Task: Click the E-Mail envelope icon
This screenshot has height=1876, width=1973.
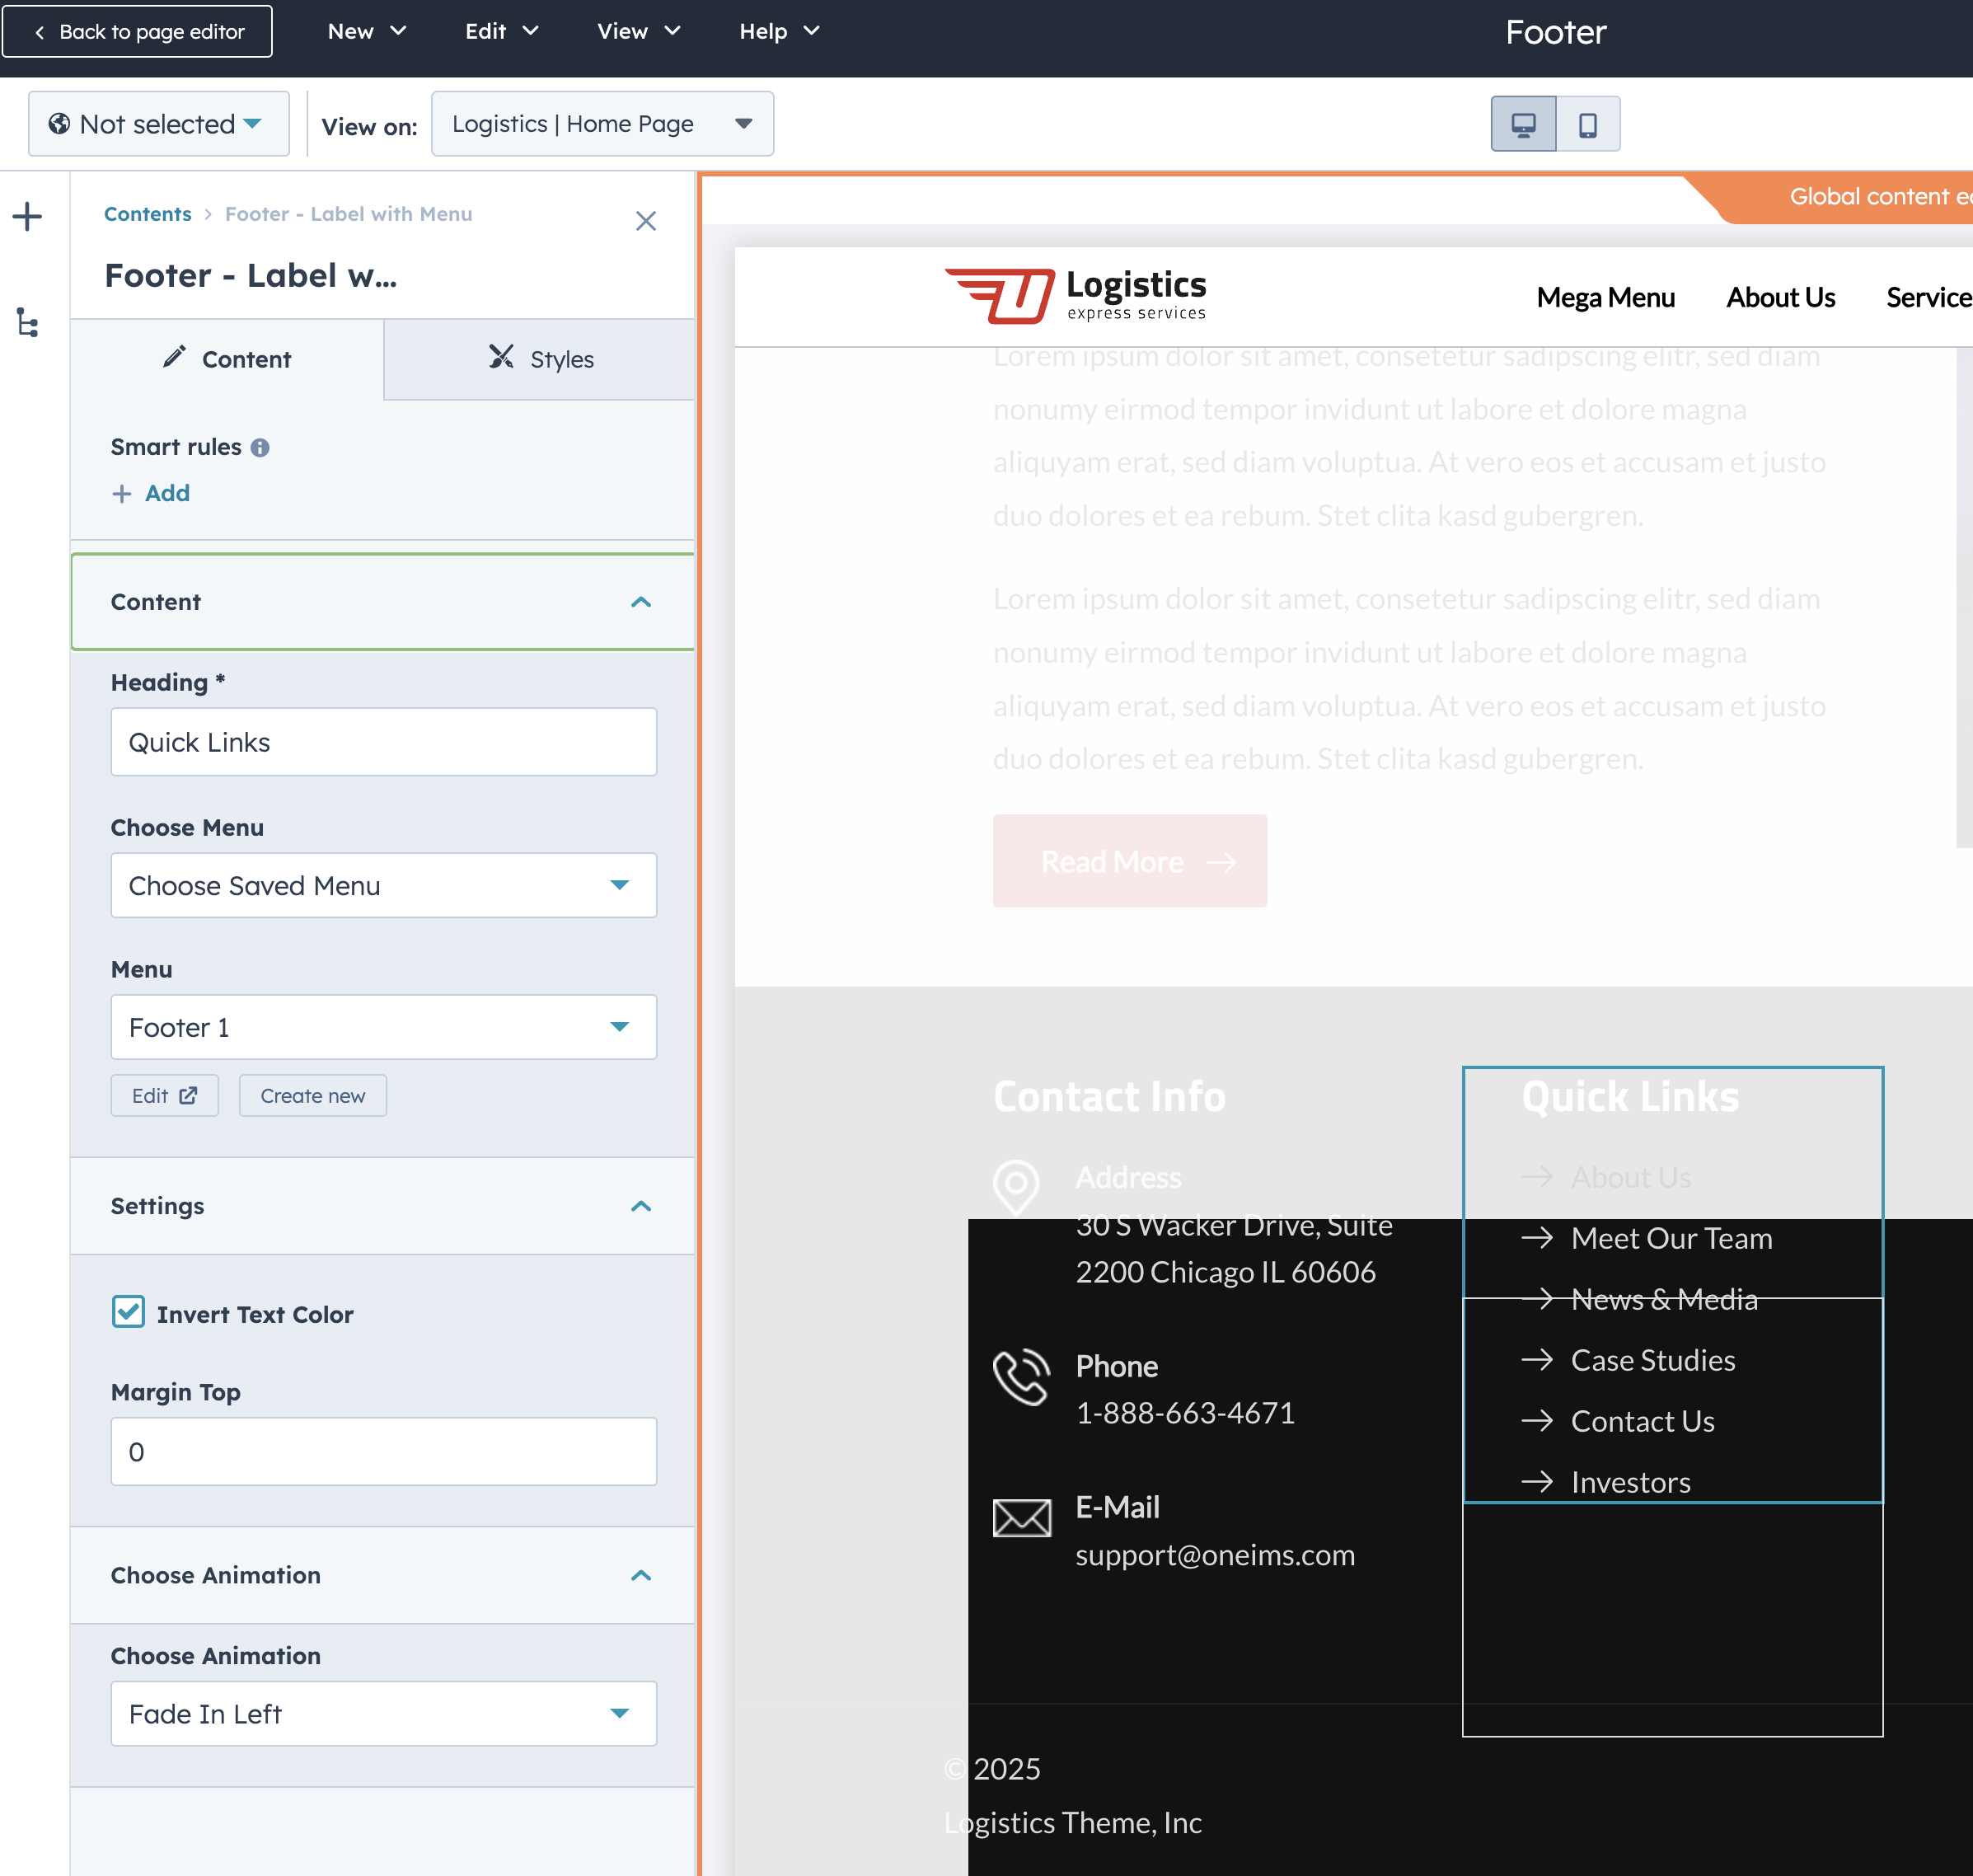Action: tap(1020, 1518)
